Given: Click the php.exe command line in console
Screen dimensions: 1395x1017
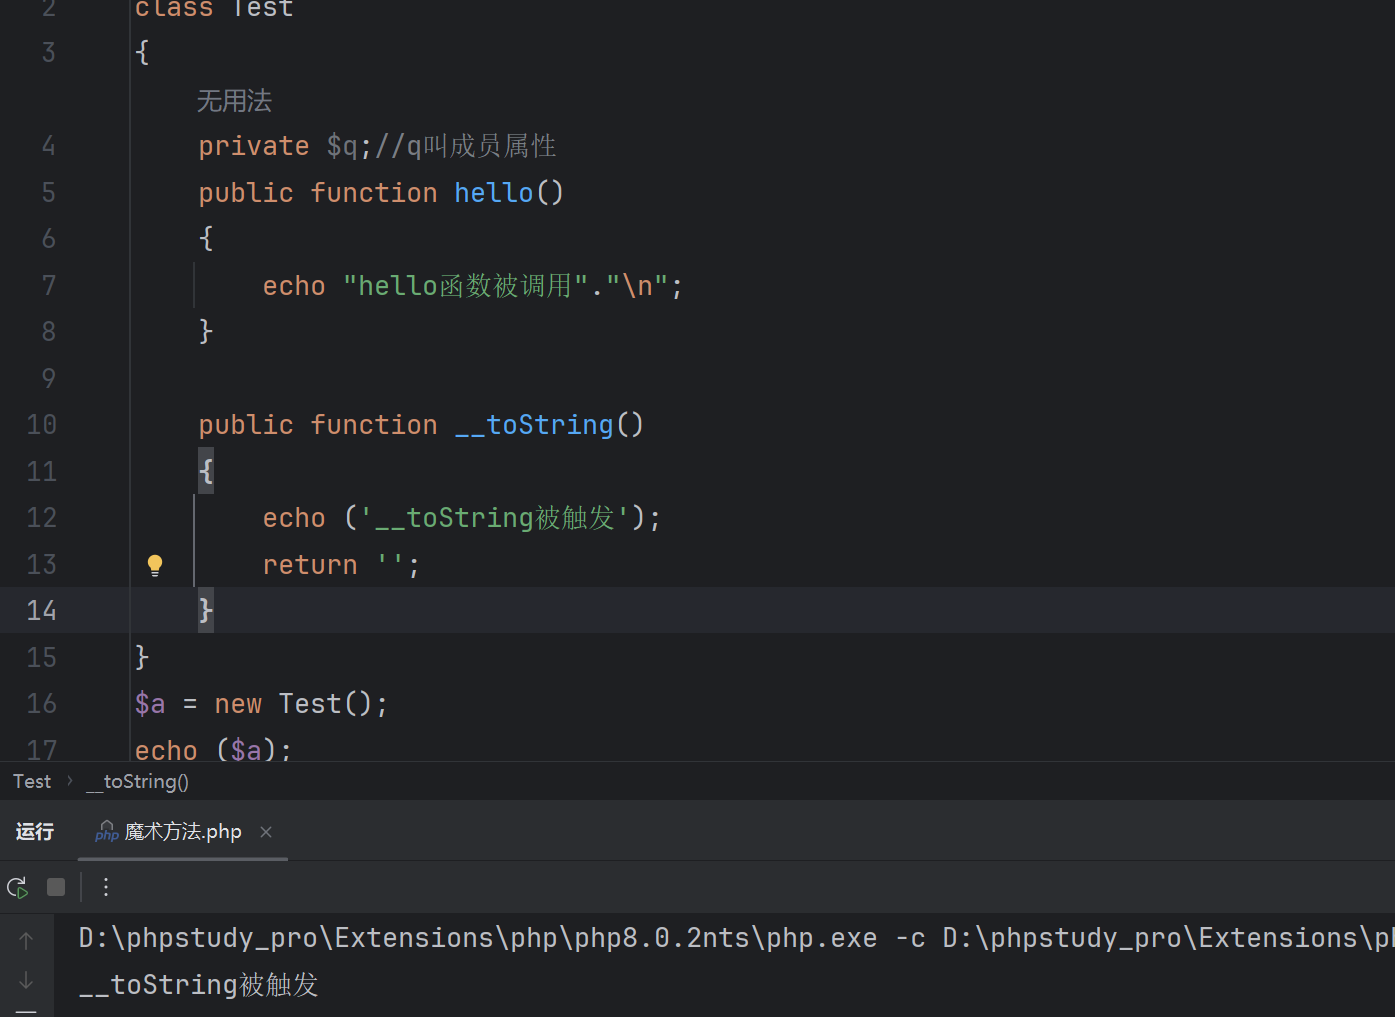Looking at the screenshot, I should [735, 938].
